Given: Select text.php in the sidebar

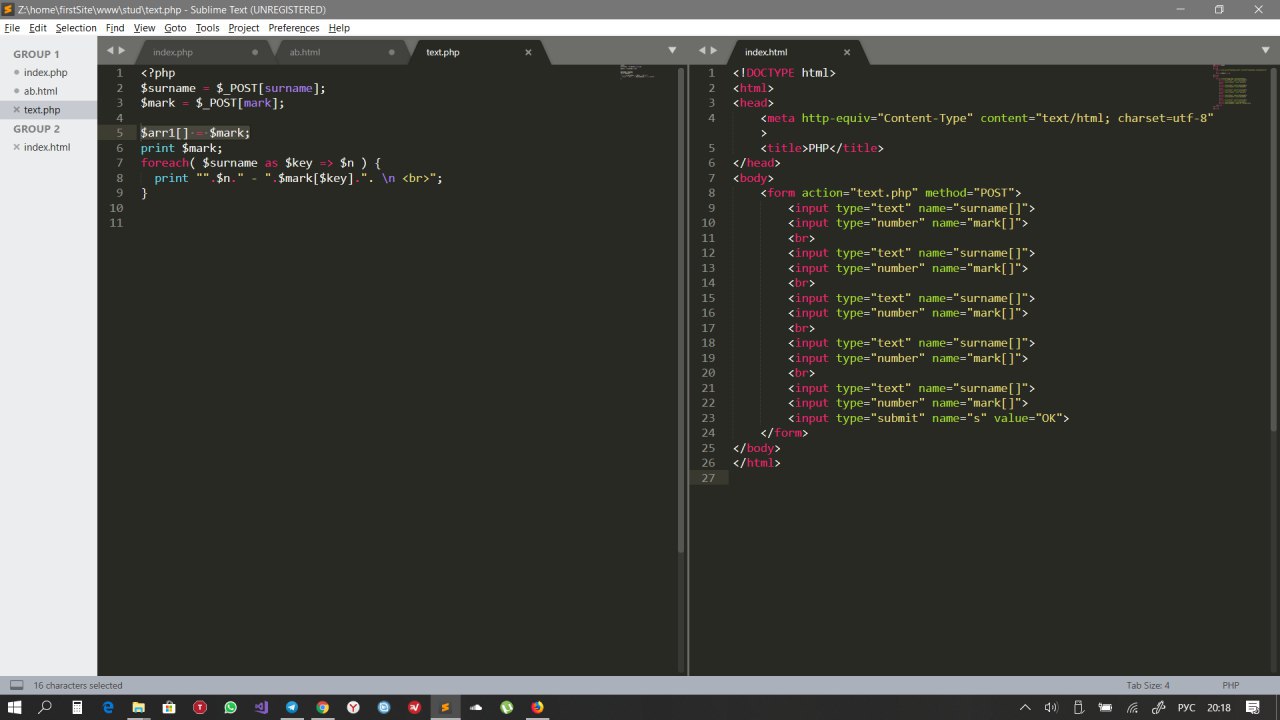Looking at the screenshot, I should 42,110.
